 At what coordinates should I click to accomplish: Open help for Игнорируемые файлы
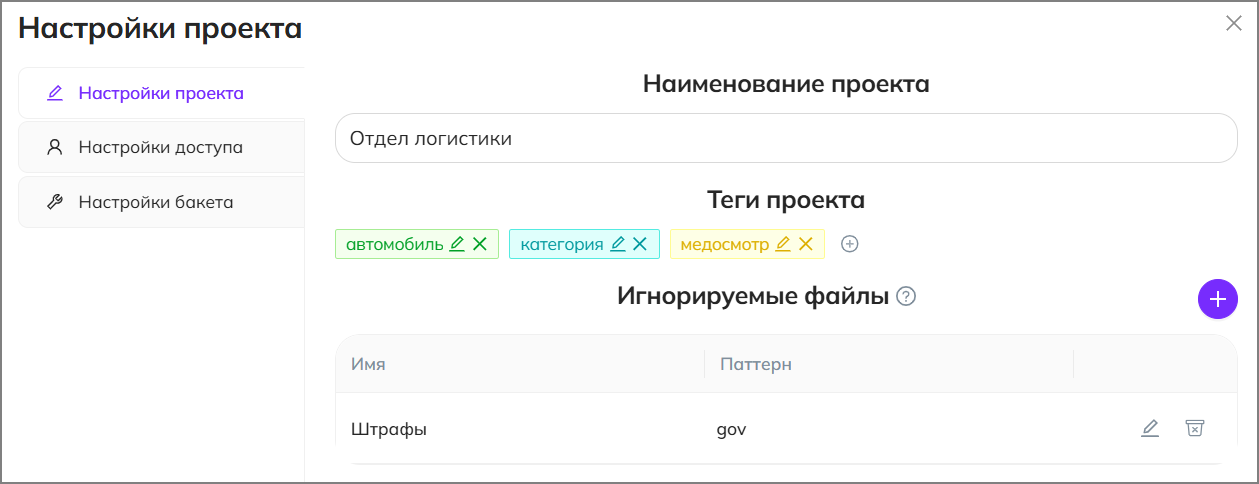907,296
